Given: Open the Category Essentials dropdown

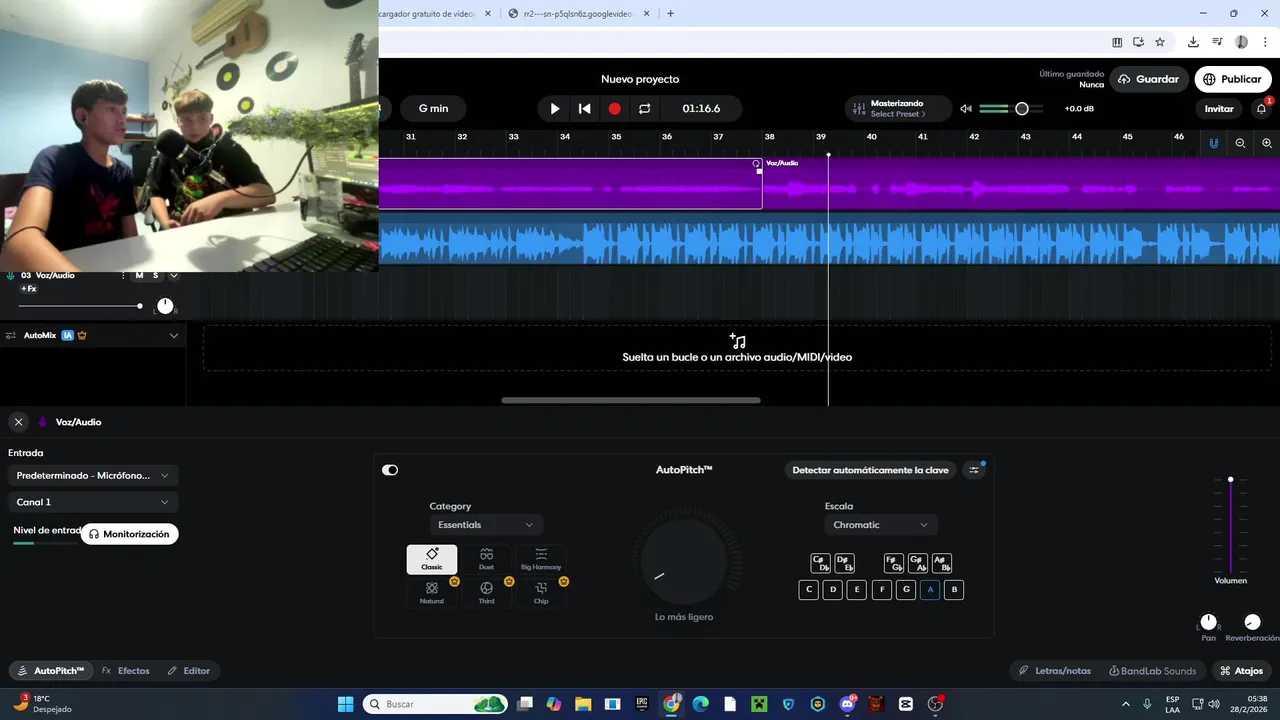Looking at the screenshot, I should (x=486, y=525).
